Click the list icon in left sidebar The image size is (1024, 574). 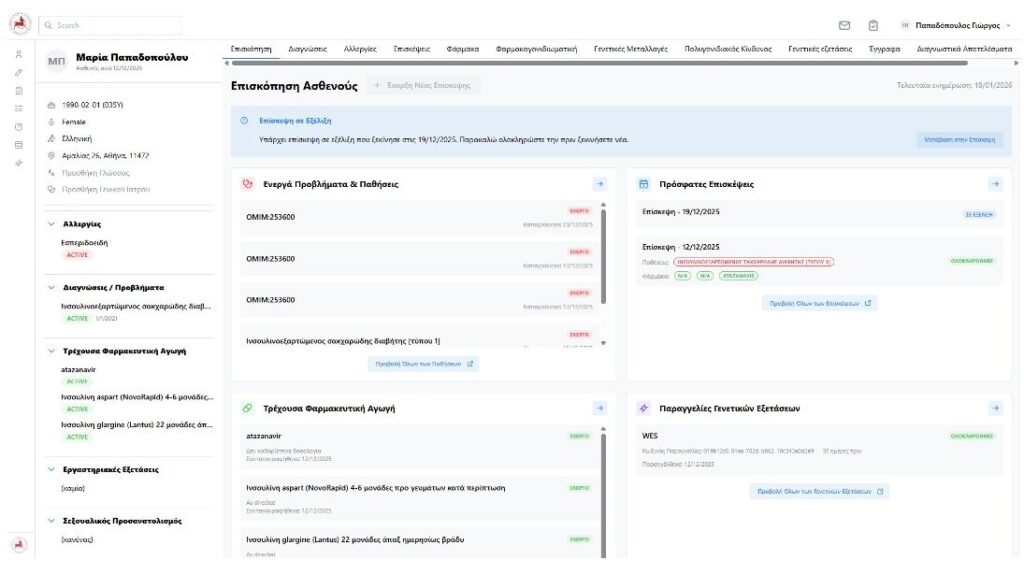coord(18,108)
